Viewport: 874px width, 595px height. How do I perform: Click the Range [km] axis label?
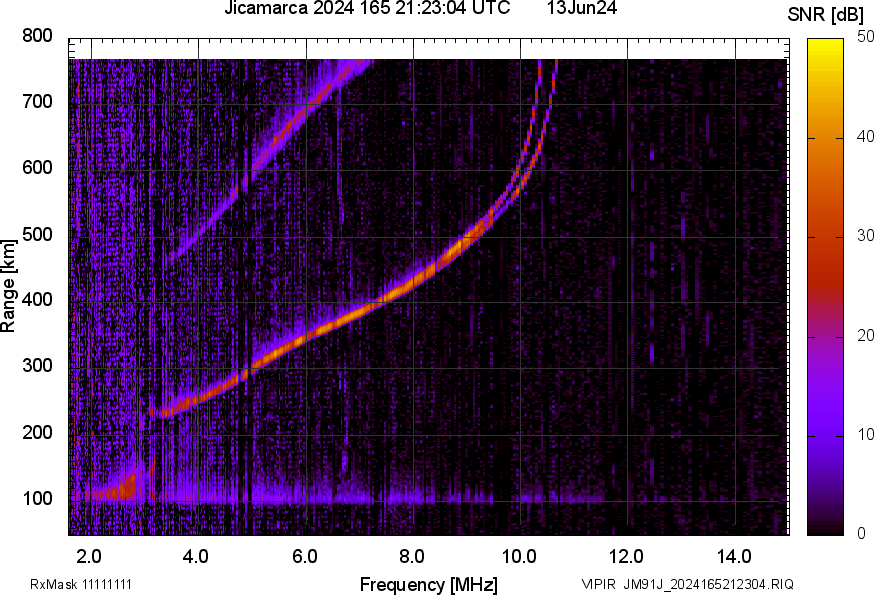[8, 287]
